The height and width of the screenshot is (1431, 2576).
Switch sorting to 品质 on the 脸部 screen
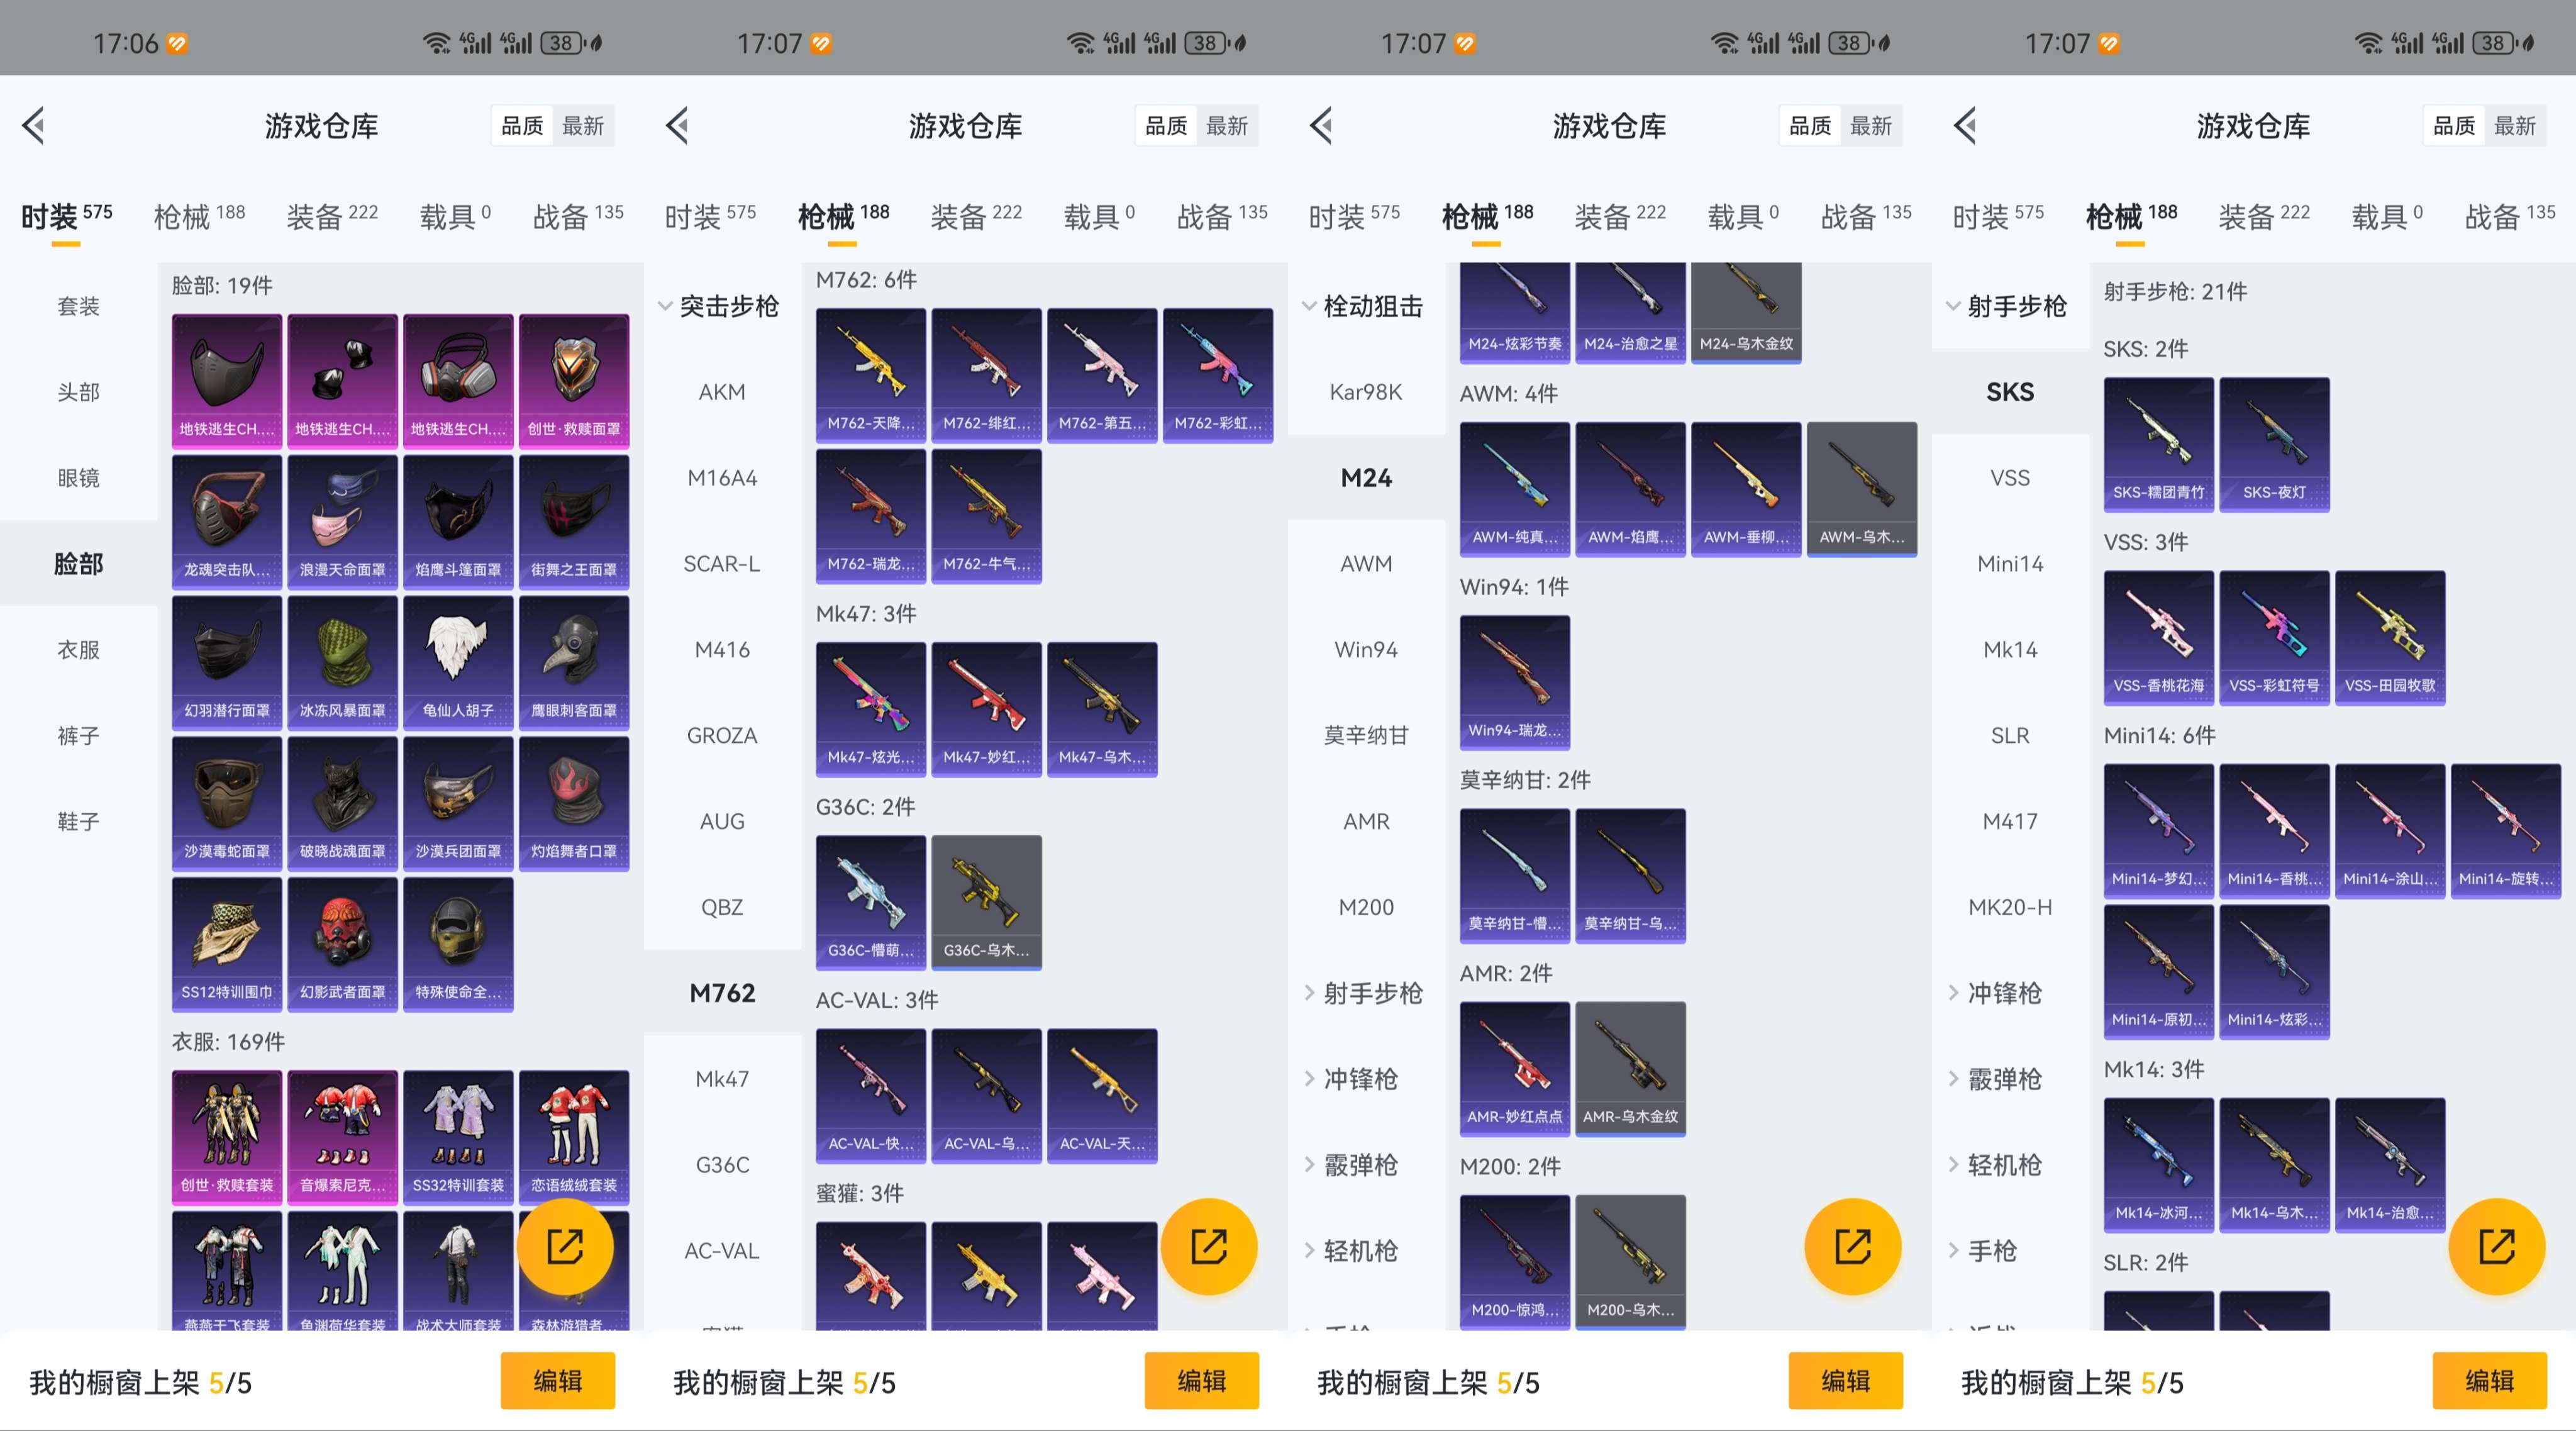tap(522, 126)
